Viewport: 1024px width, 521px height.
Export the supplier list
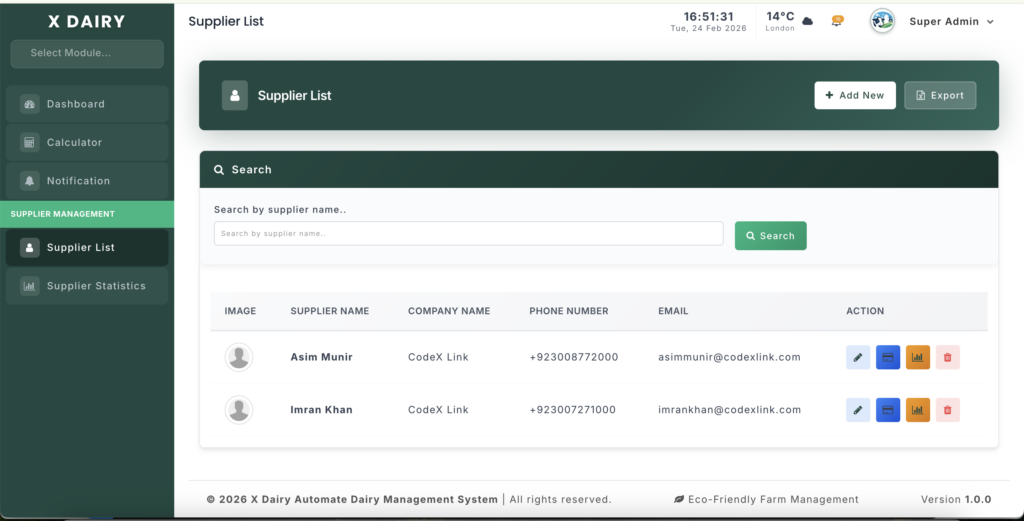click(940, 95)
